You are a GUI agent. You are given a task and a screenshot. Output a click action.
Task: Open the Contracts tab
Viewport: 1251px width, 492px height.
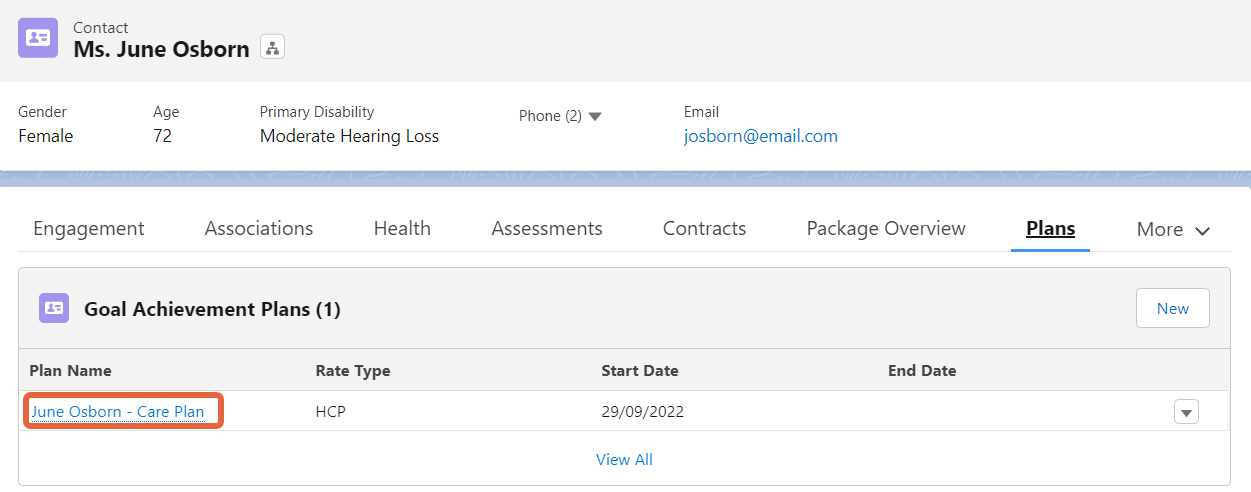(x=704, y=228)
